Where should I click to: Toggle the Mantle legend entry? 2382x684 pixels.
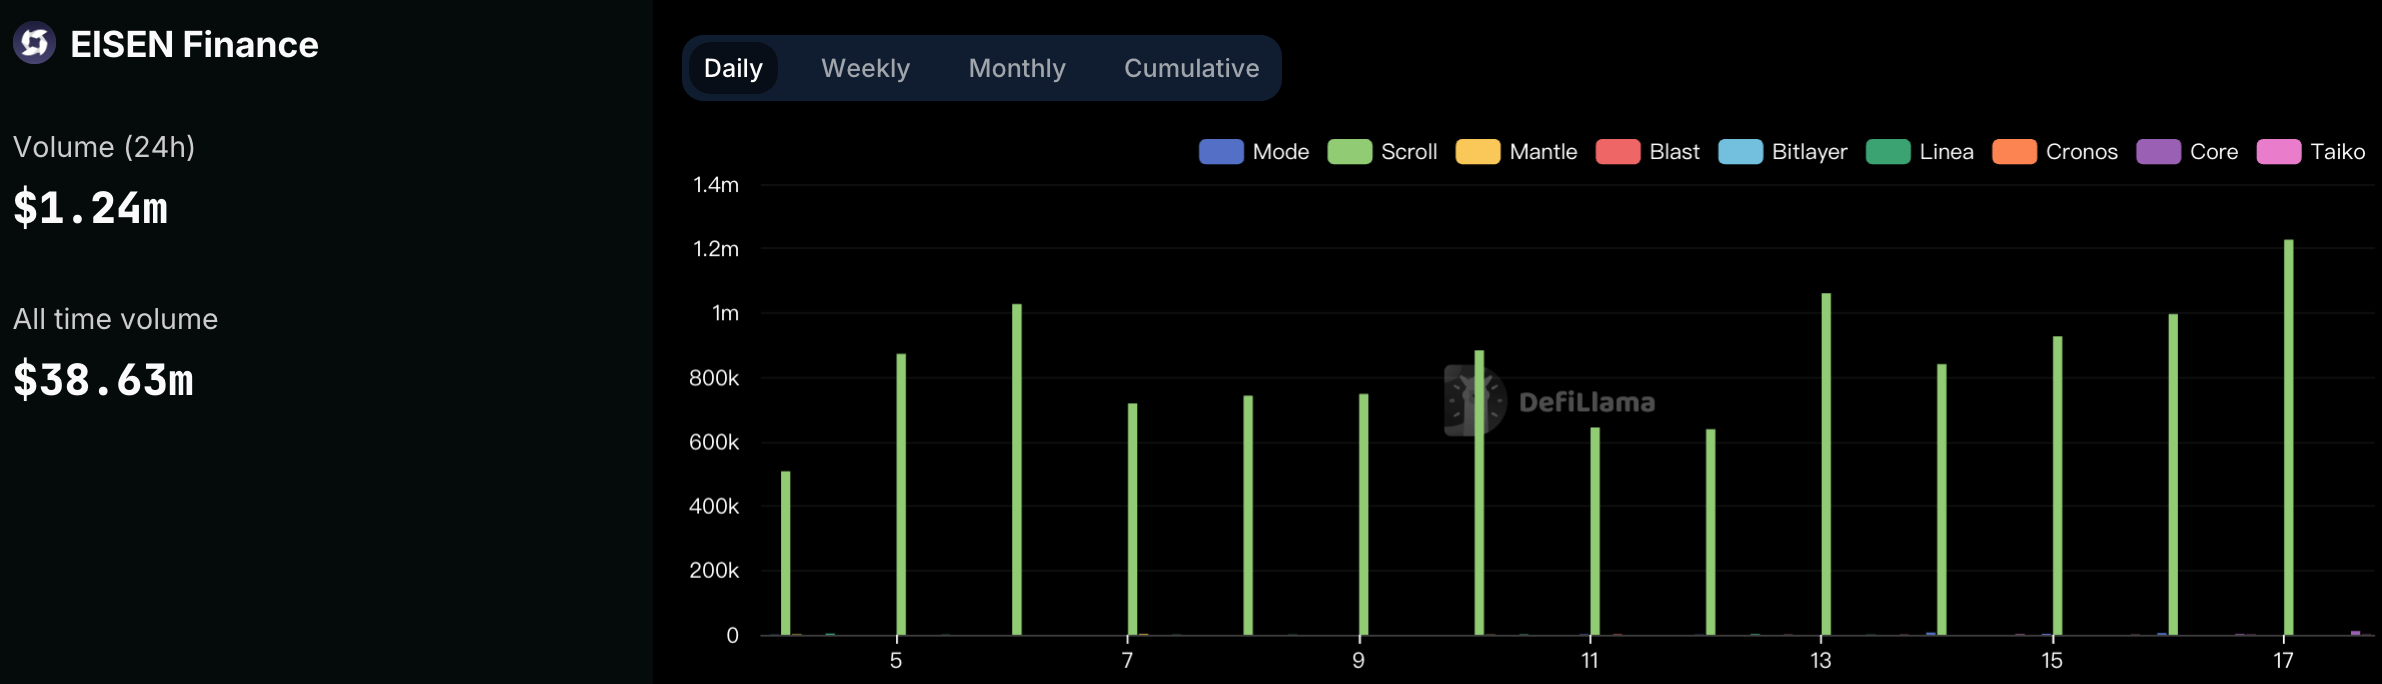(1516, 152)
